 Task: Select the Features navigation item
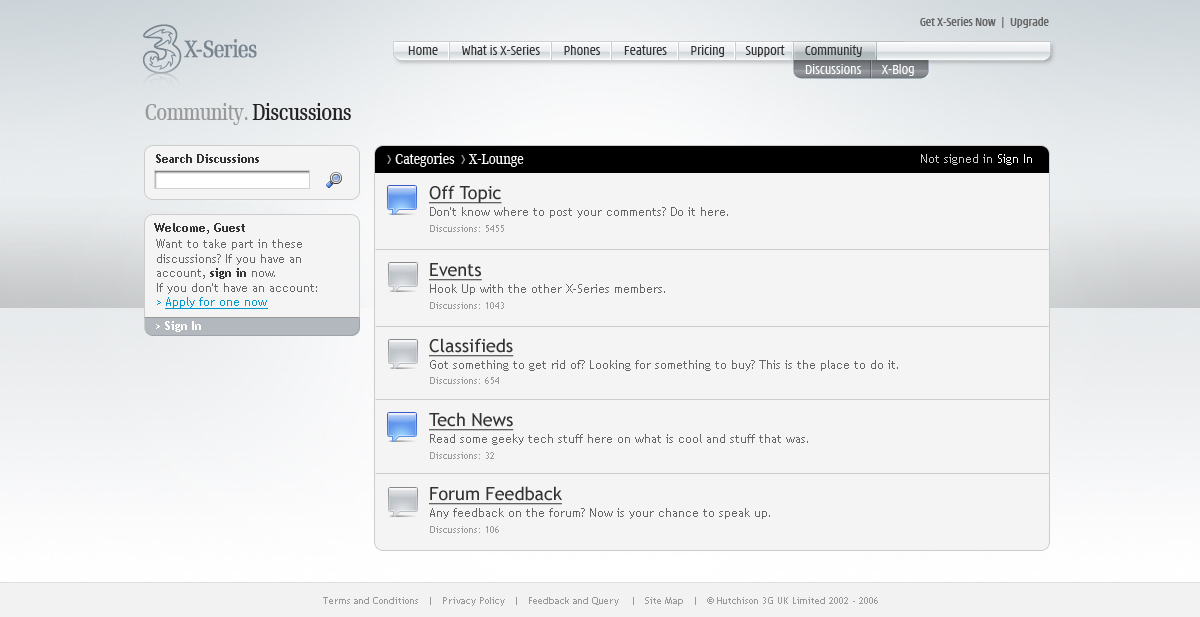pos(645,51)
